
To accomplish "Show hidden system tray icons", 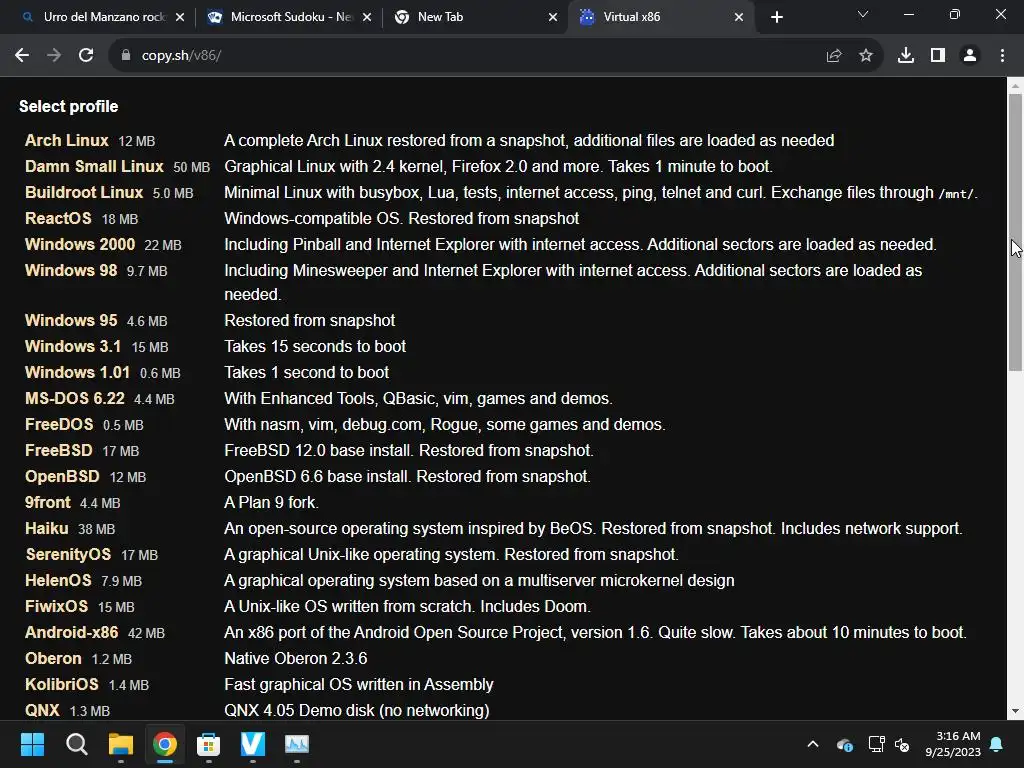I will 813,744.
